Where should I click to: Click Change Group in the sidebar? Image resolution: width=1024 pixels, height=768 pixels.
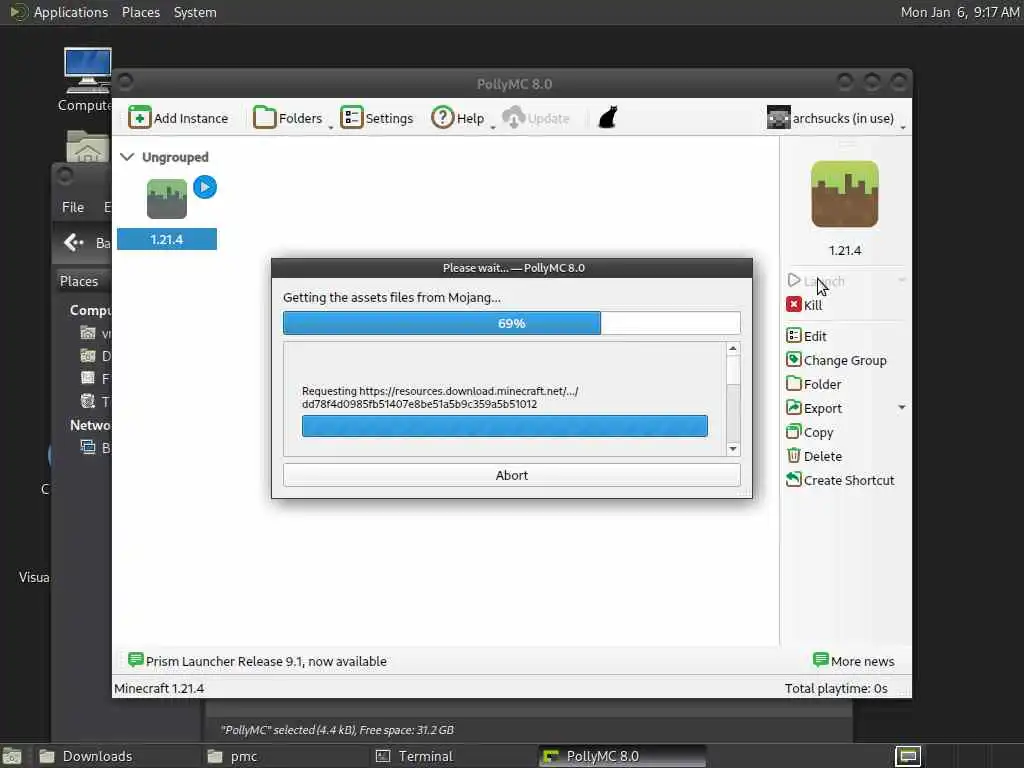[x=837, y=360]
